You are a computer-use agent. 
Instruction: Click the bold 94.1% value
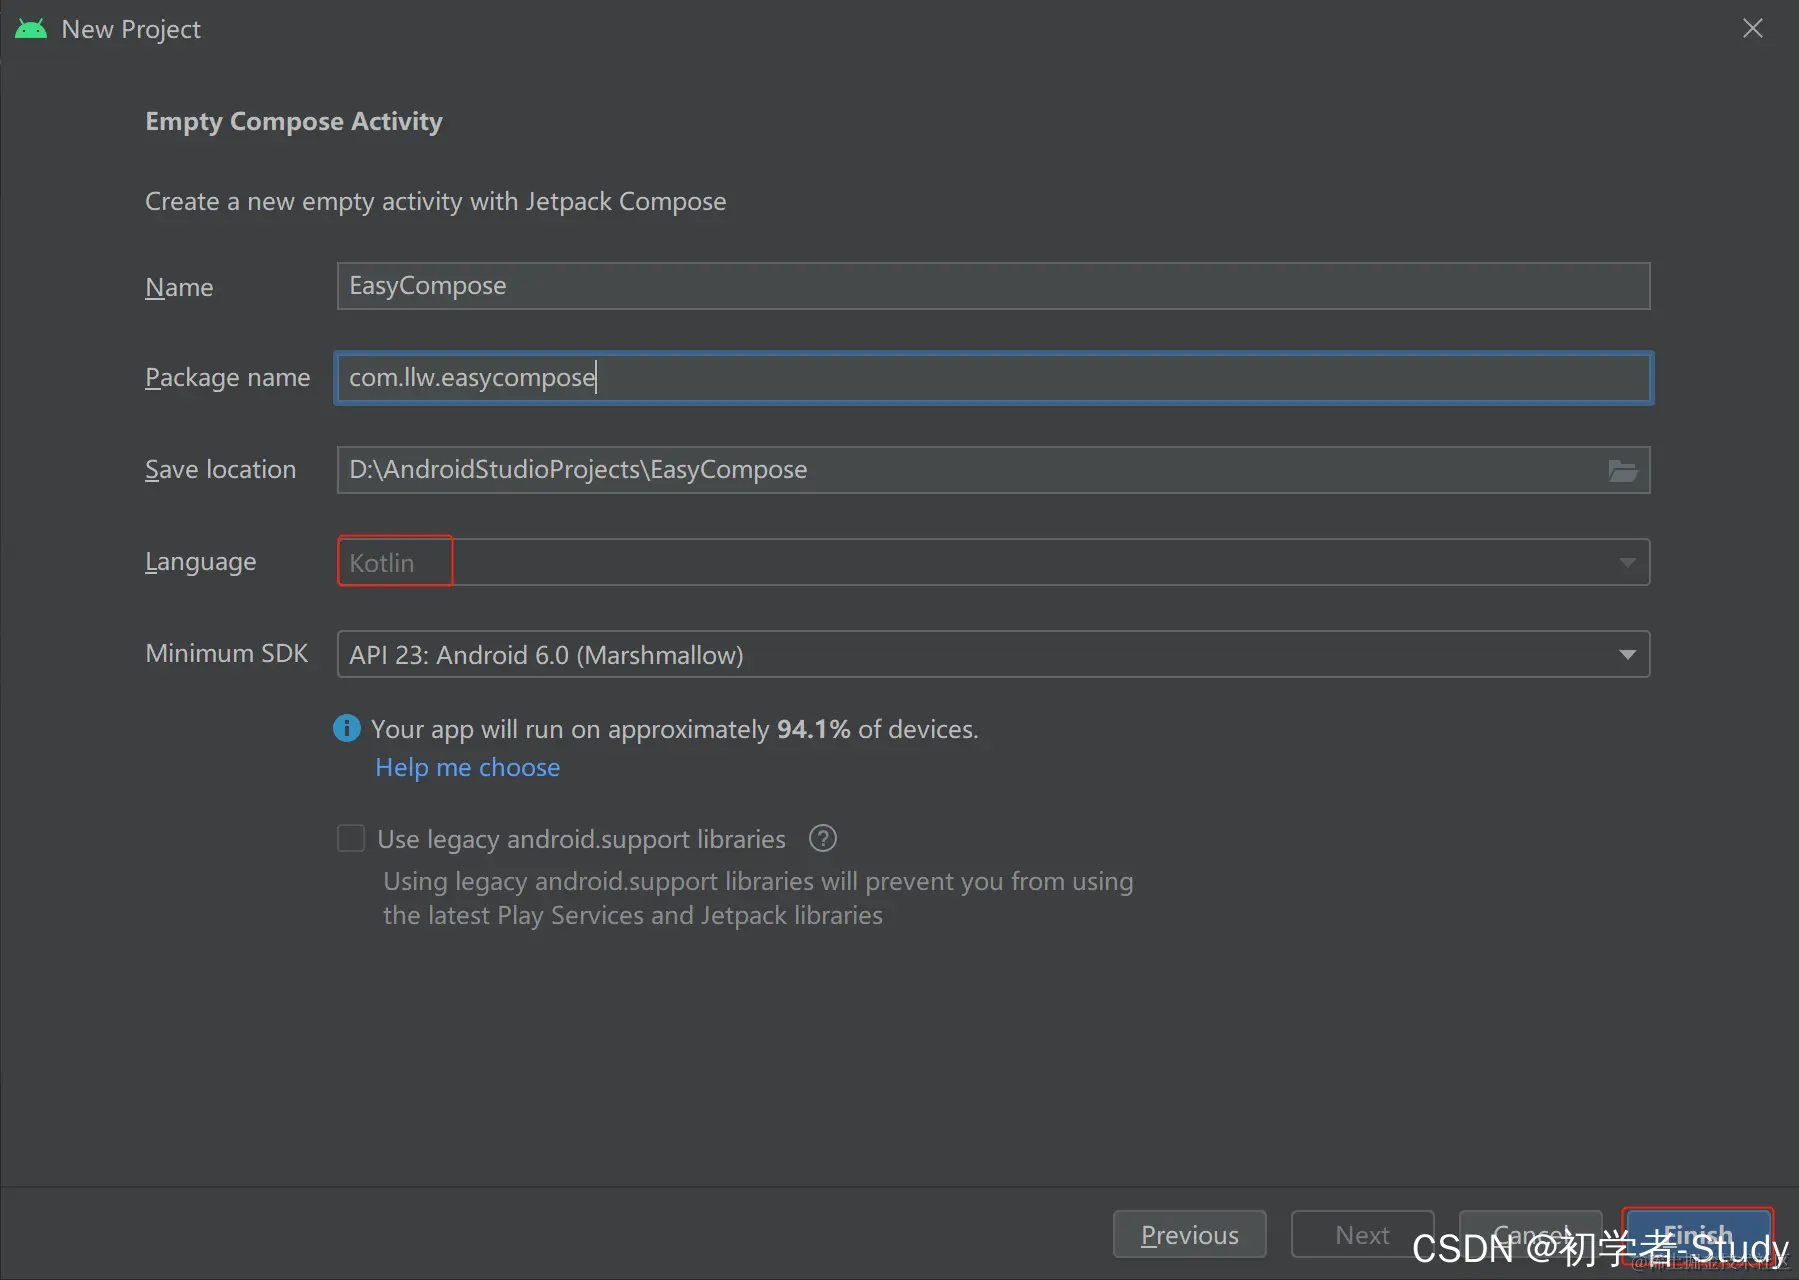click(813, 729)
